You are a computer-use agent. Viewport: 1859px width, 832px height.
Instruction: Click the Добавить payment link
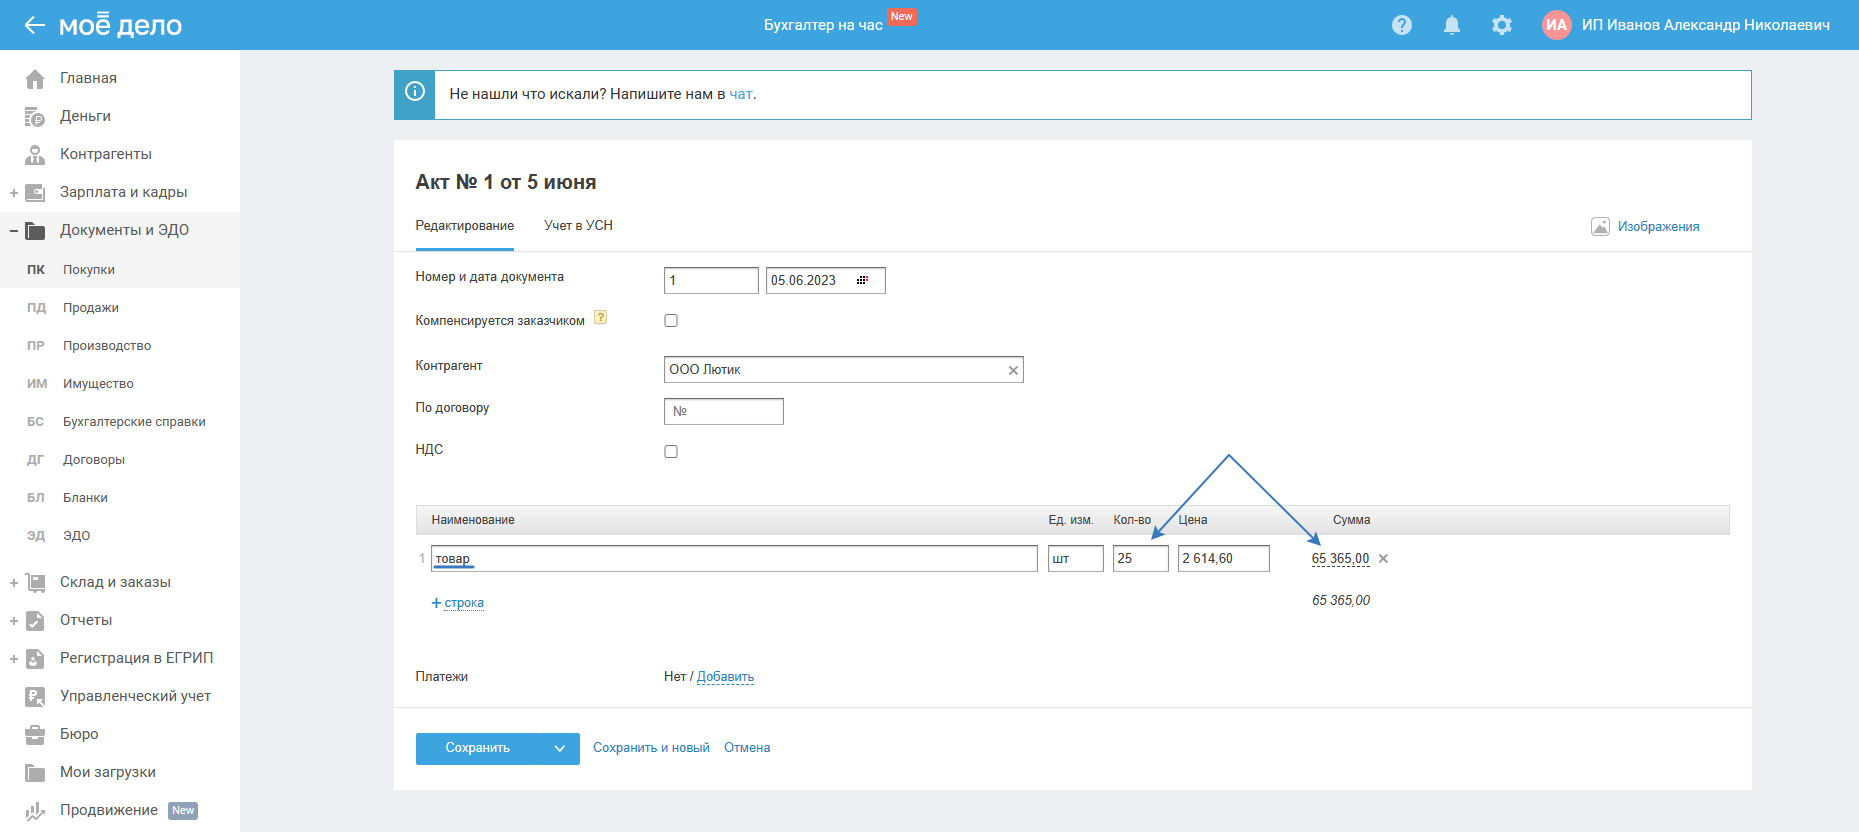tap(725, 677)
